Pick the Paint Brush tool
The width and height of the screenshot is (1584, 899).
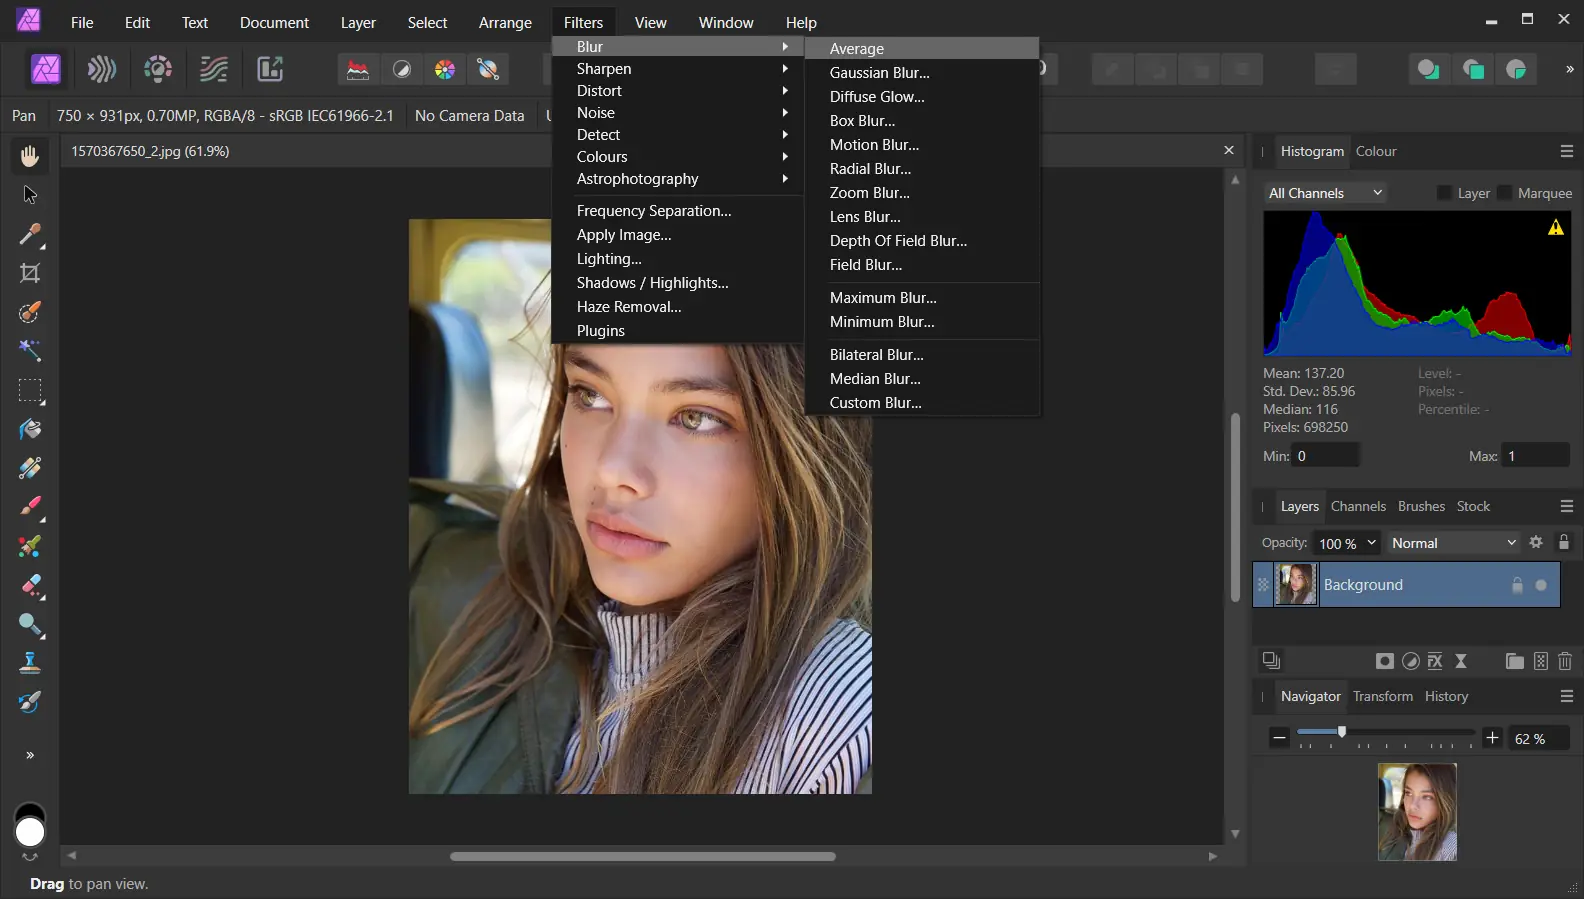[30, 507]
